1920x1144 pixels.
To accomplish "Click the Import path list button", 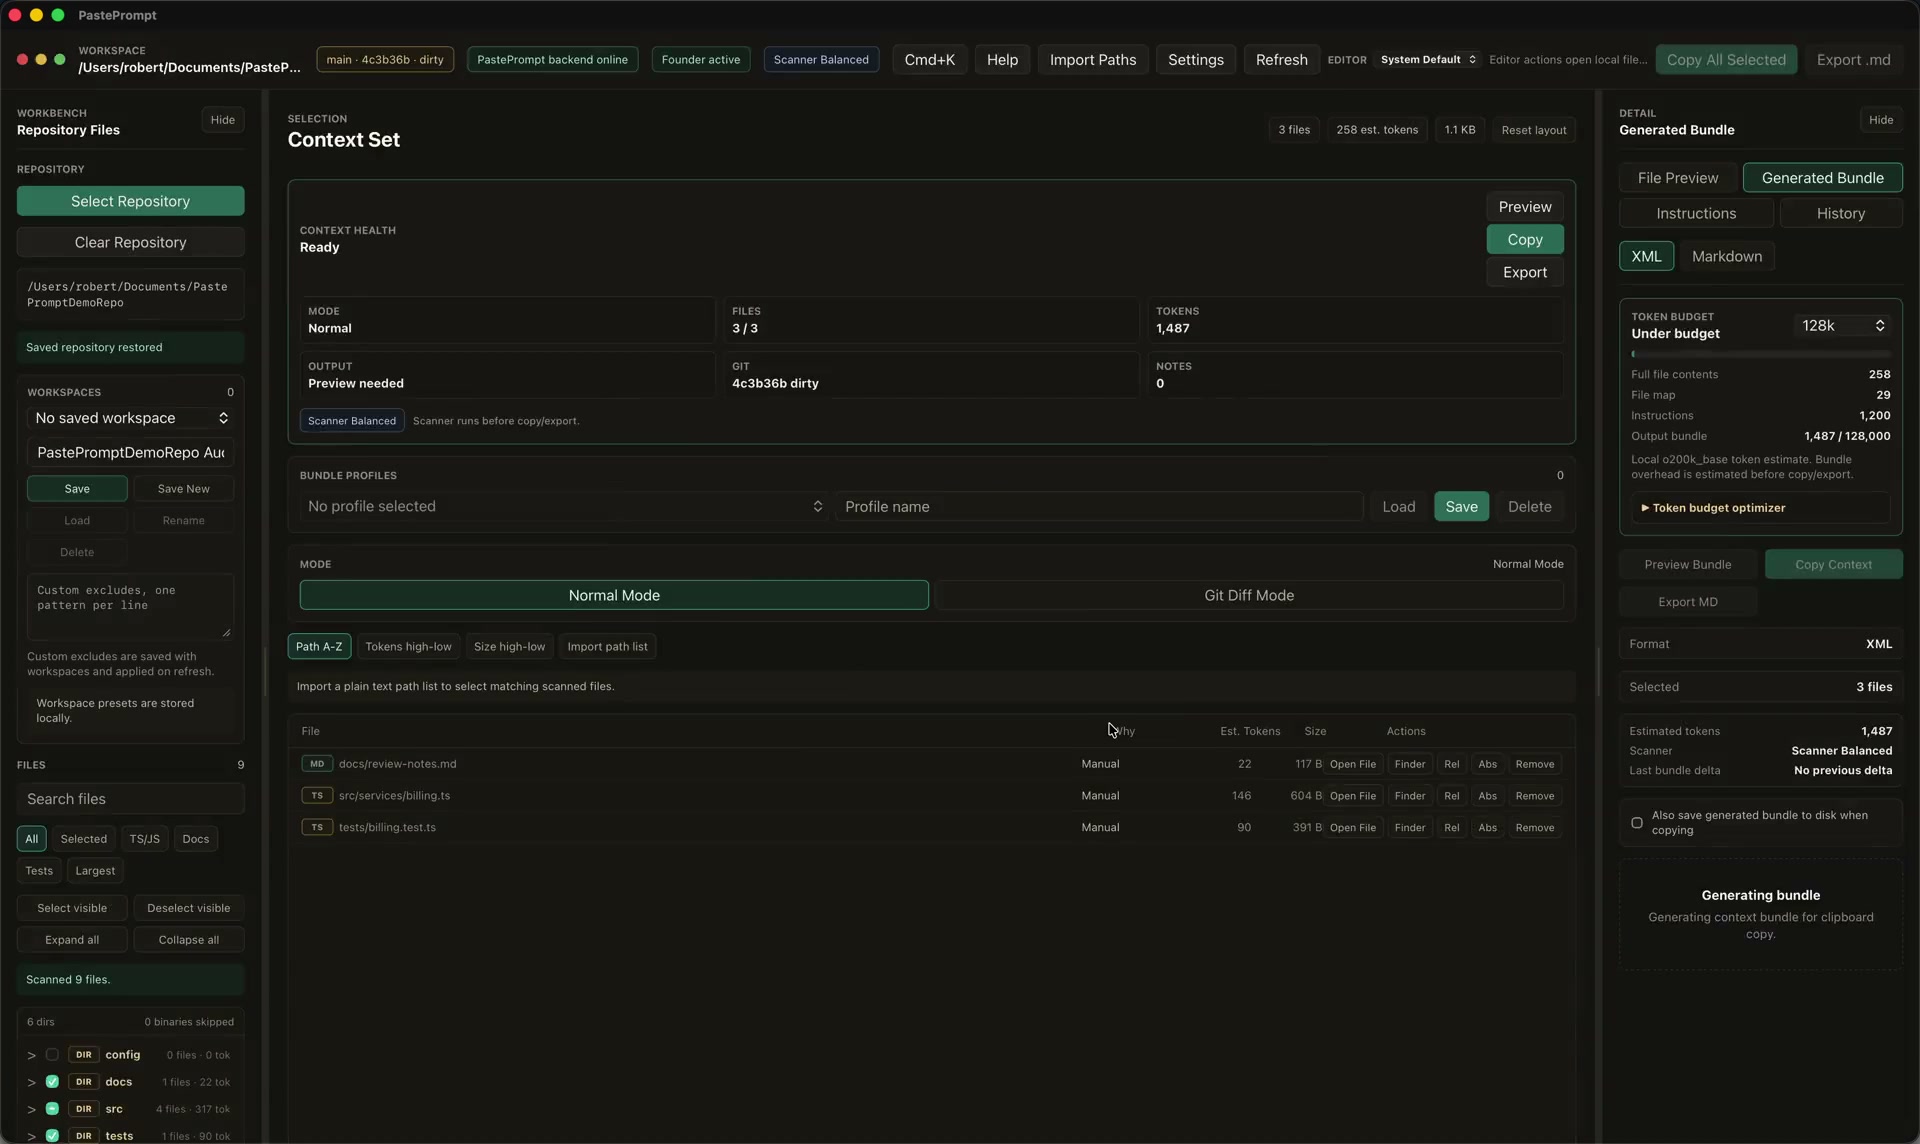I will click(x=607, y=647).
